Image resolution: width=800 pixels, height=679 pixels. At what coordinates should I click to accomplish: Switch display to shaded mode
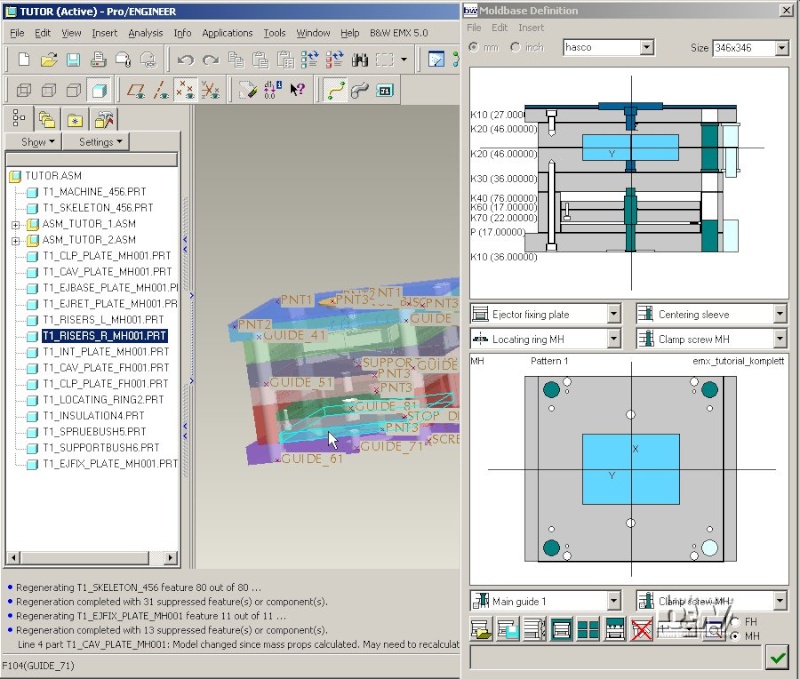pyautogui.click(x=99, y=91)
